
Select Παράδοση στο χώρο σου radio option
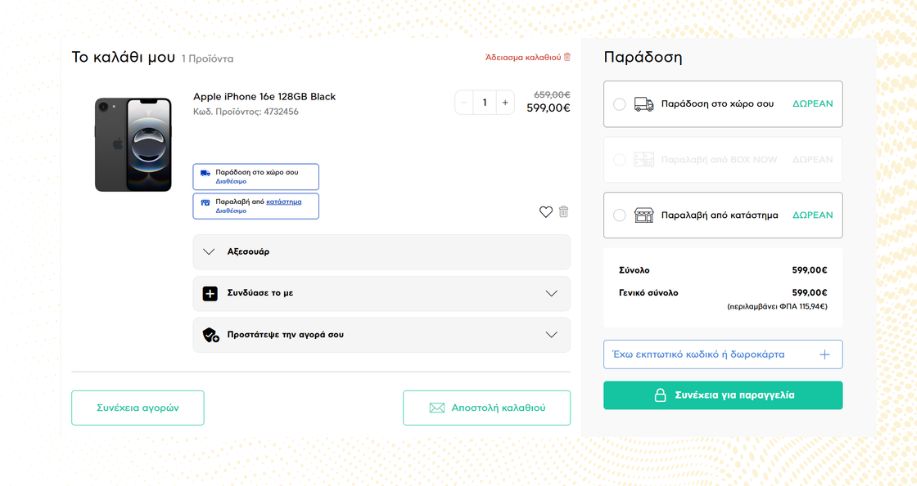click(619, 104)
